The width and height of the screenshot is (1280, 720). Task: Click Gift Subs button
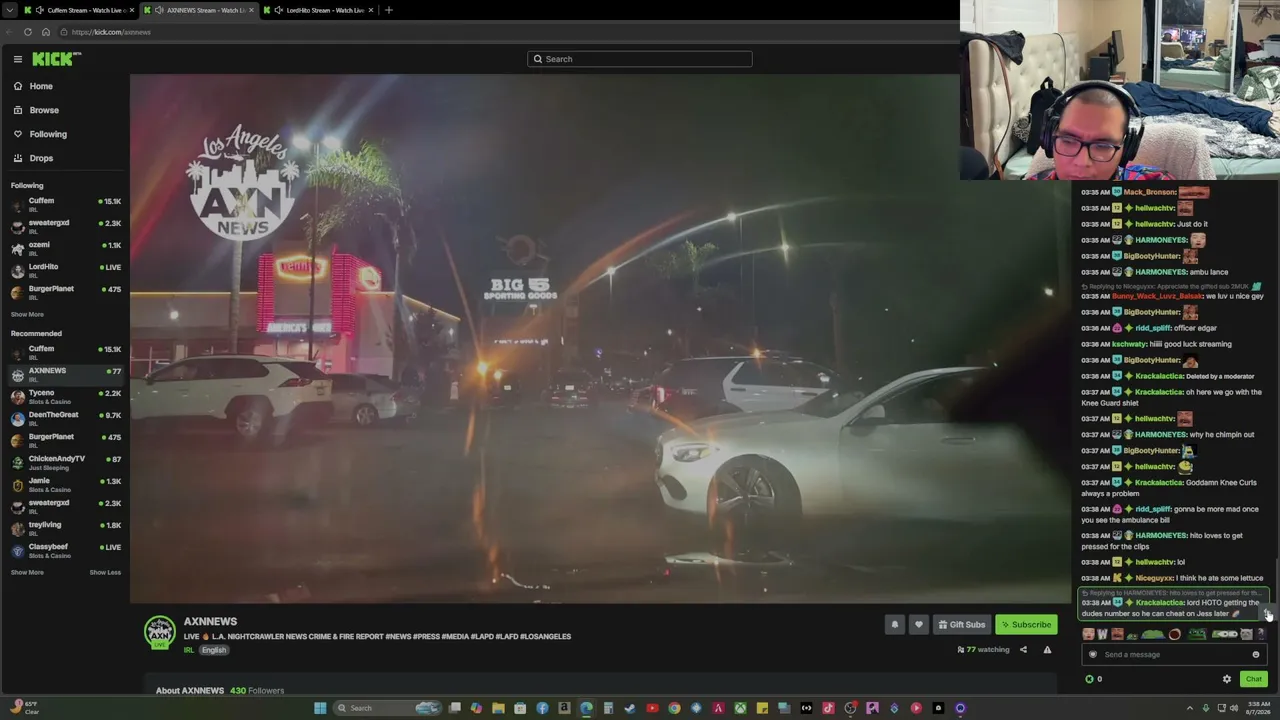pyautogui.click(x=961, y=625)
